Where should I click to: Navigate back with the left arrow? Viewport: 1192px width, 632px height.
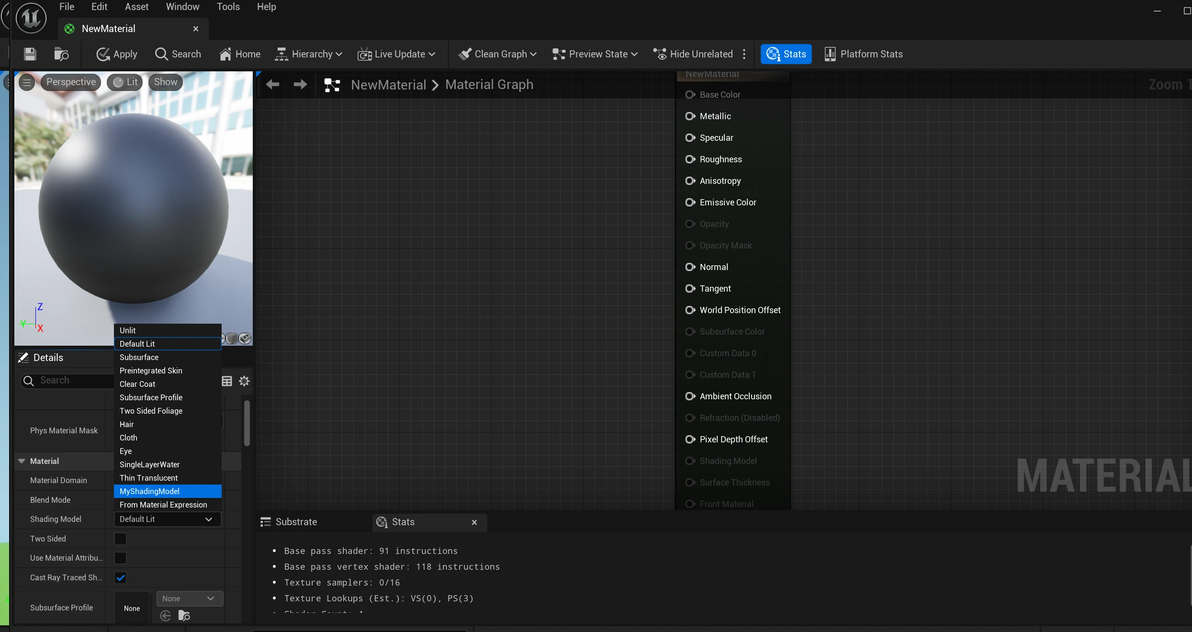[x=273, y=84]
